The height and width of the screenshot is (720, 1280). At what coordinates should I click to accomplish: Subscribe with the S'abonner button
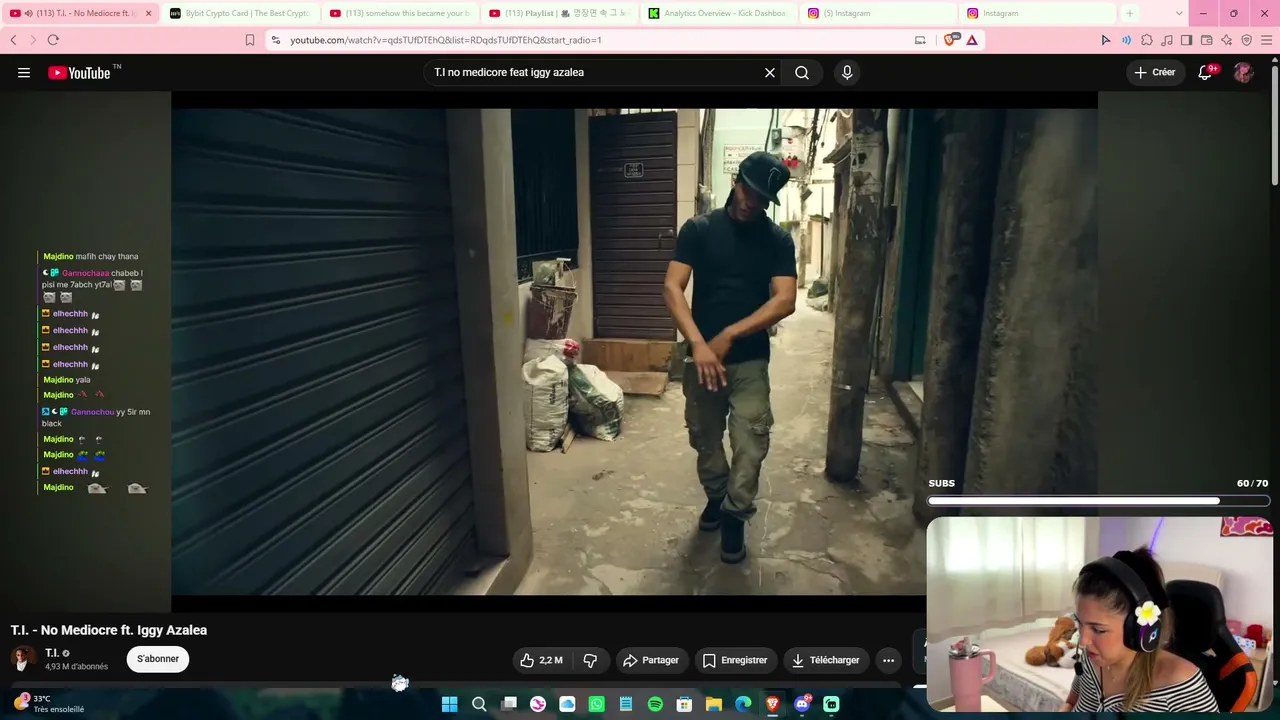tap(158, 659)
